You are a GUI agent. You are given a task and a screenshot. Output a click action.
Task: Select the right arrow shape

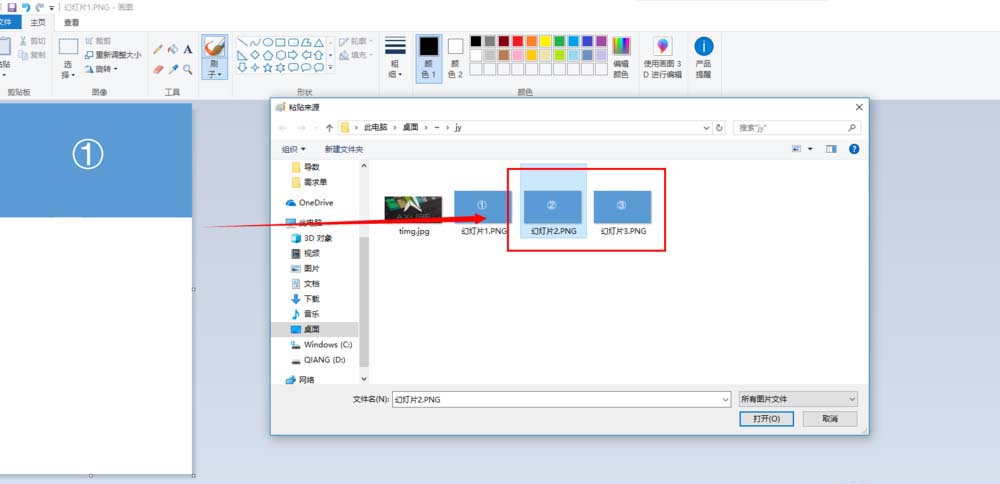293,55
